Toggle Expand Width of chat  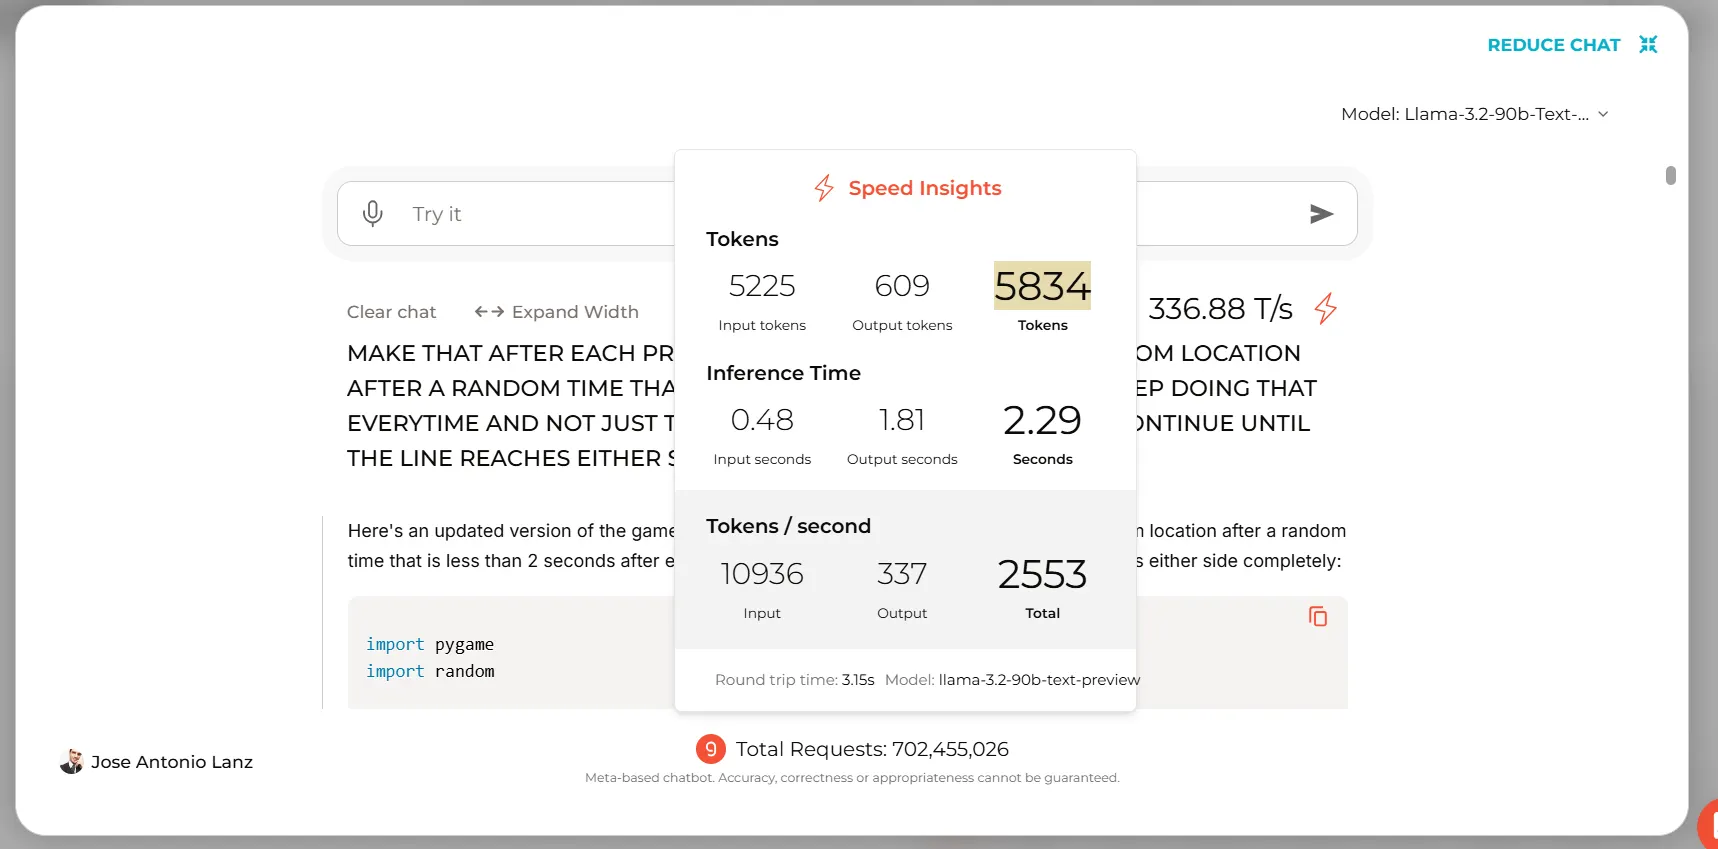[x=557, y=312]
